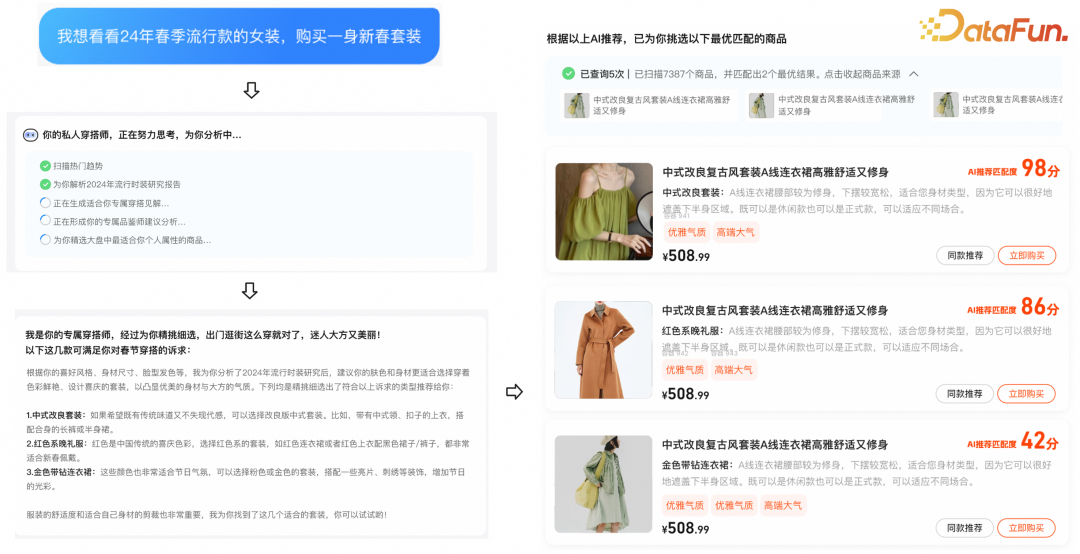Image resolution: width=1080 pixels, height=554 pixels.
Task: Select the 高端大气 tag in 金色带钻连衣裙 card
Action: pos(782,505)
